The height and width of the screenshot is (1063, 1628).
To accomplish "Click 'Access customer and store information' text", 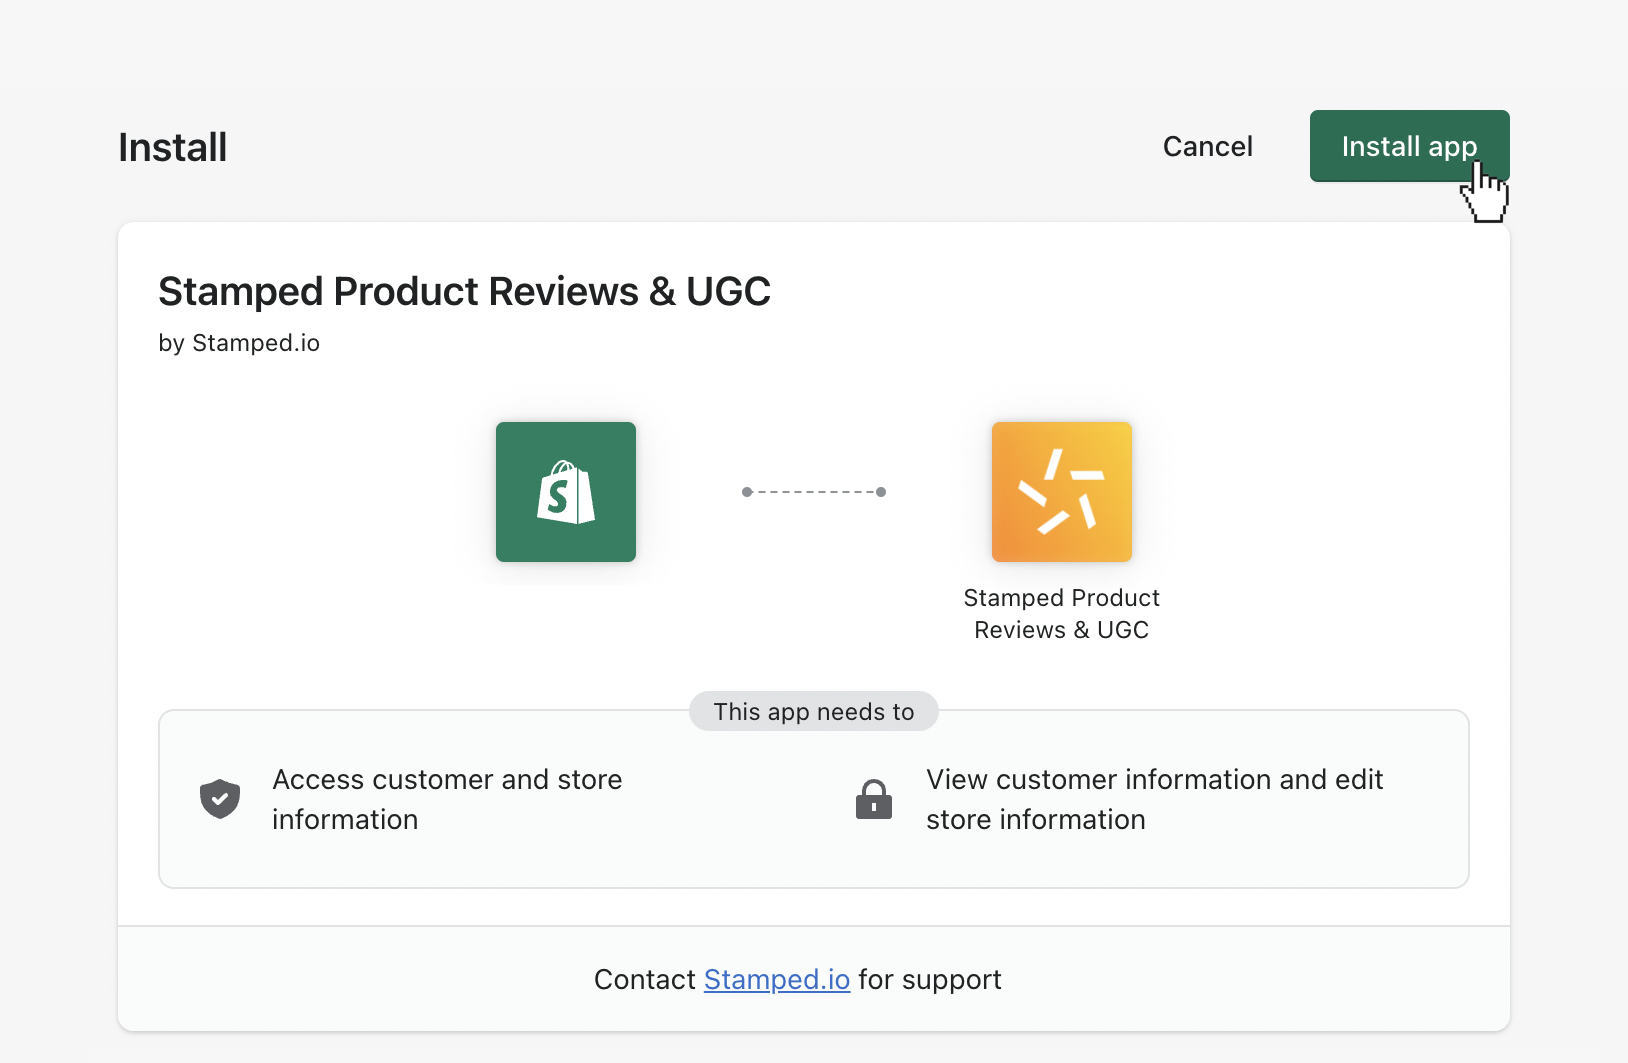I will [x=447, y=799].
